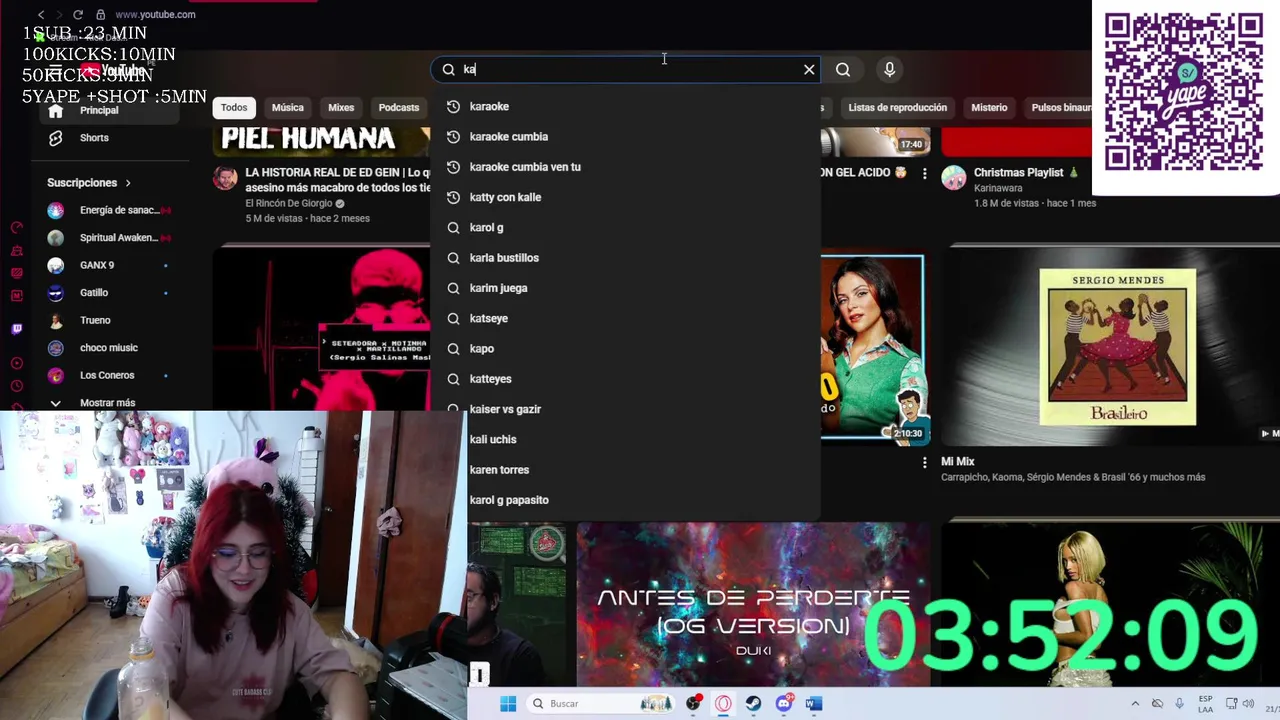Open 'choco miusic' subscription channel
The width and height of the screenshot is (1280, 720).
tap(110, 348)
